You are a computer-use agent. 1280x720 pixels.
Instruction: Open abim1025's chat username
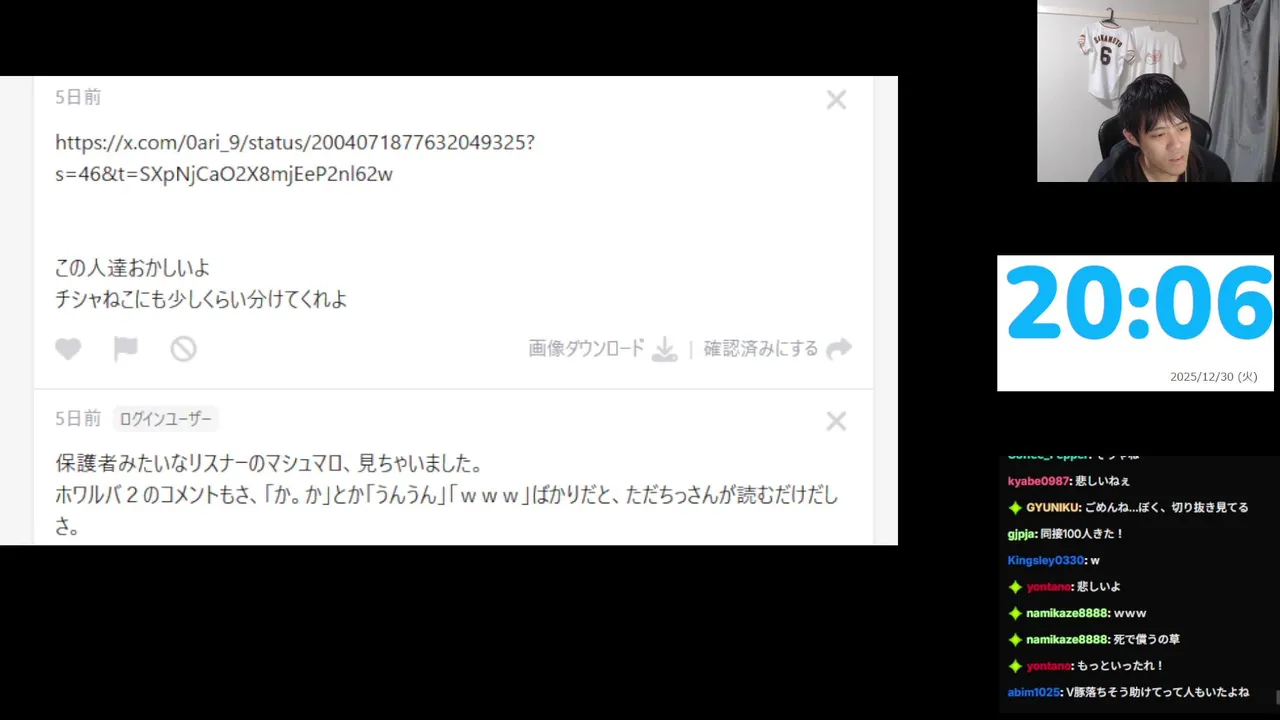coord(1033,692)
